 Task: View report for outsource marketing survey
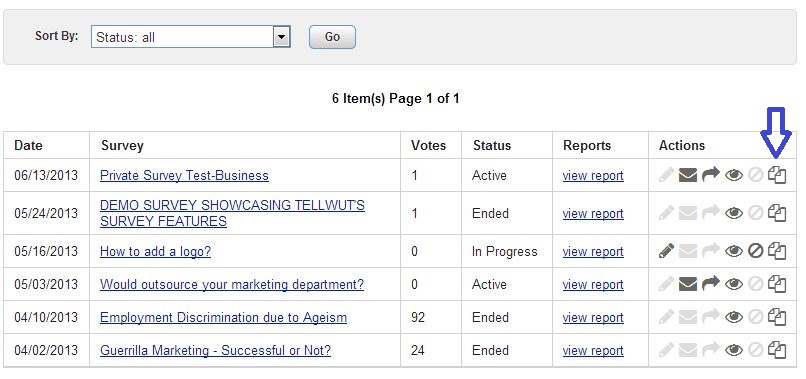coord(593,284)
